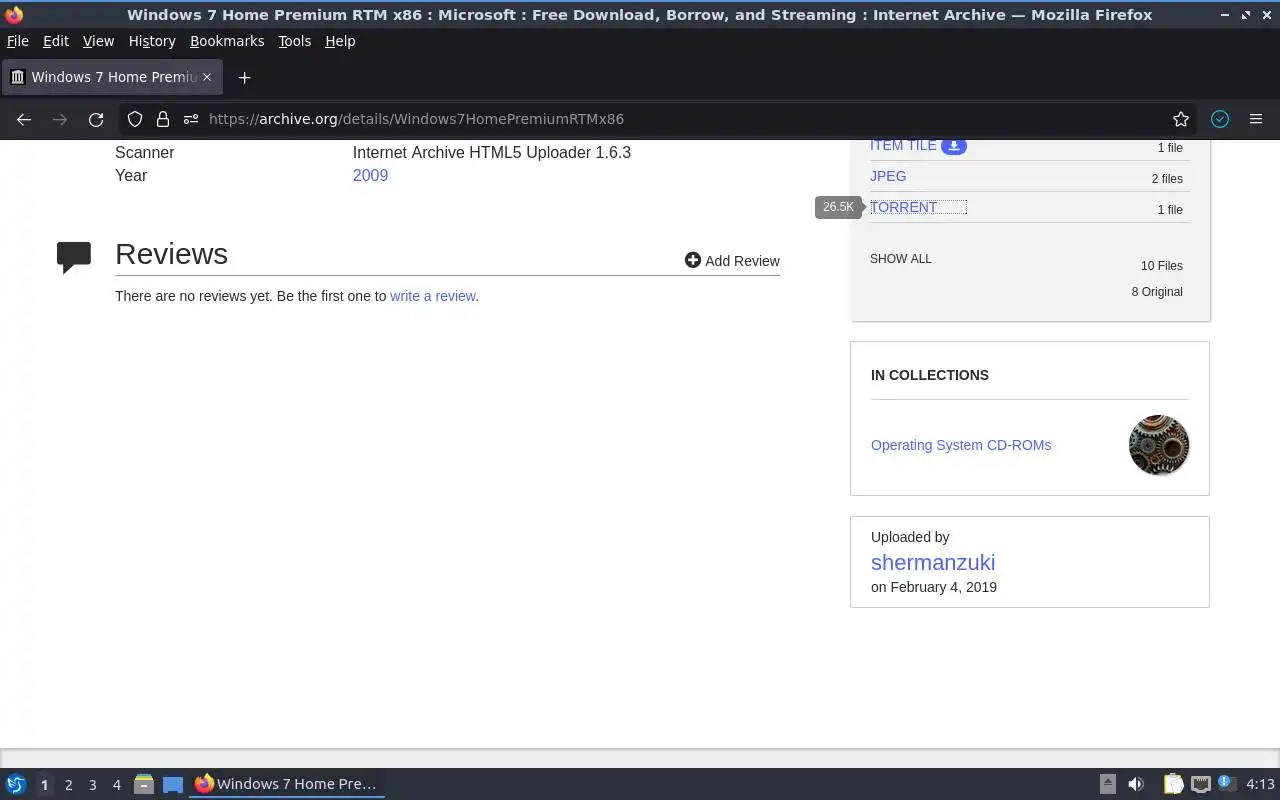Open the clipboard tray icon

[x=1173, y=784]
